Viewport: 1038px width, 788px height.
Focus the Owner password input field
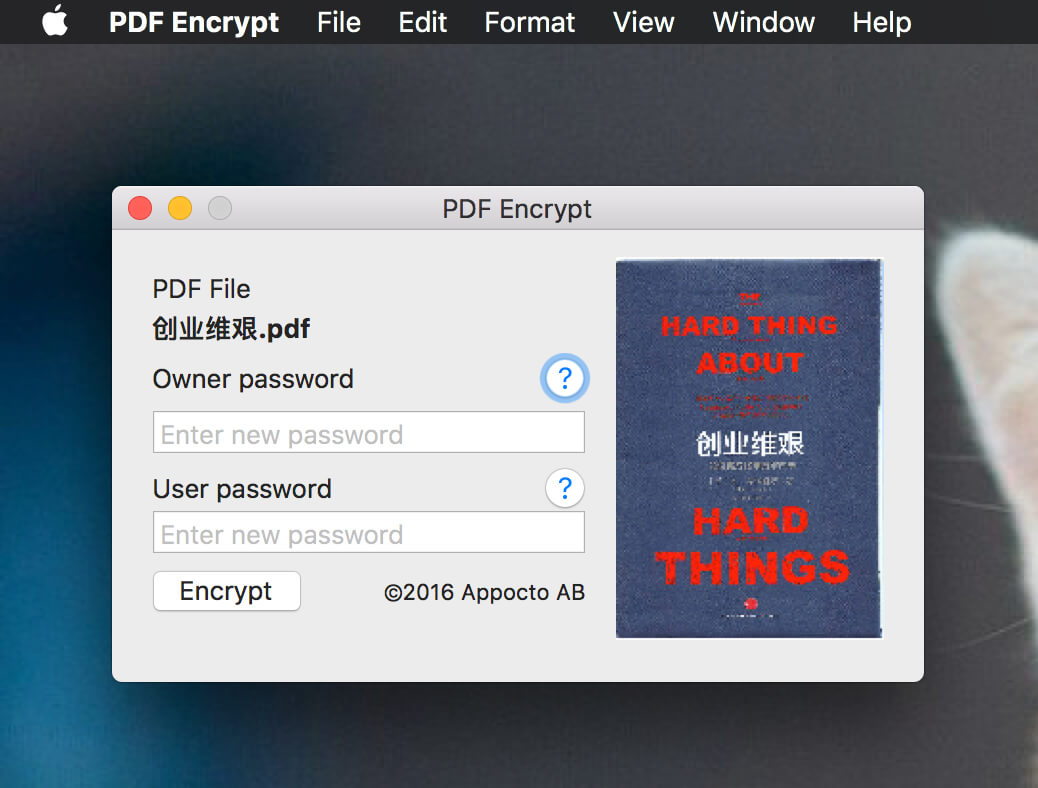click(369, 432)
